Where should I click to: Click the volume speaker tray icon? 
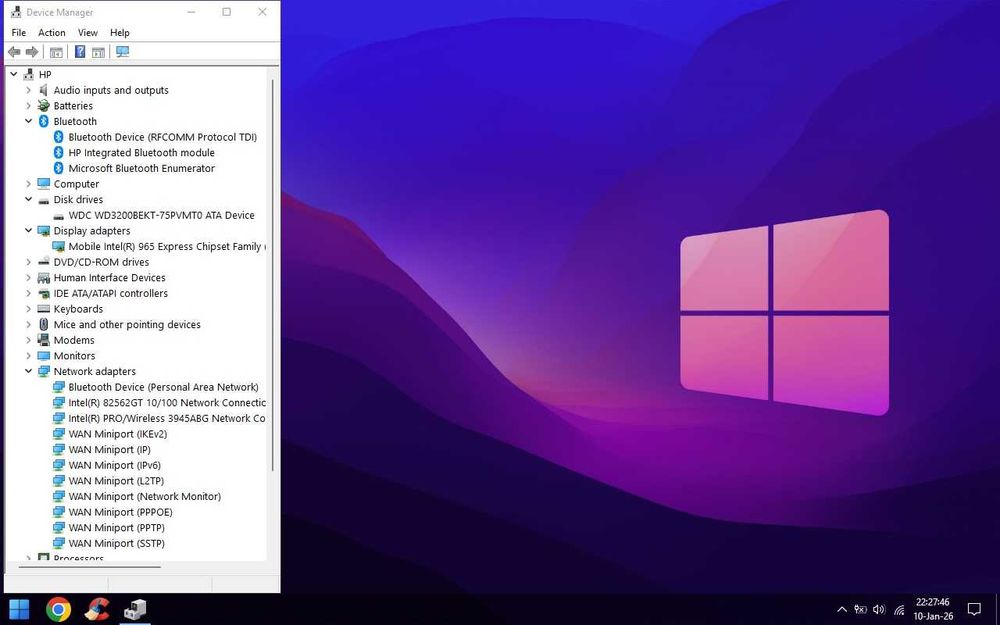(x=879, y=610)
